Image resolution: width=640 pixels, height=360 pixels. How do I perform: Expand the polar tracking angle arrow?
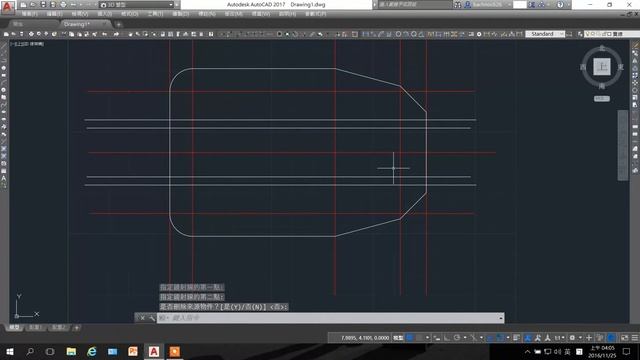coord(465,338)
